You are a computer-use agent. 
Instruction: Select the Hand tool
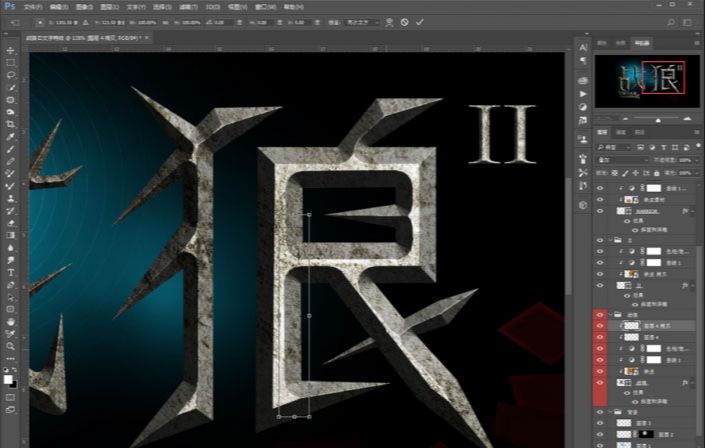pos(10,322)
